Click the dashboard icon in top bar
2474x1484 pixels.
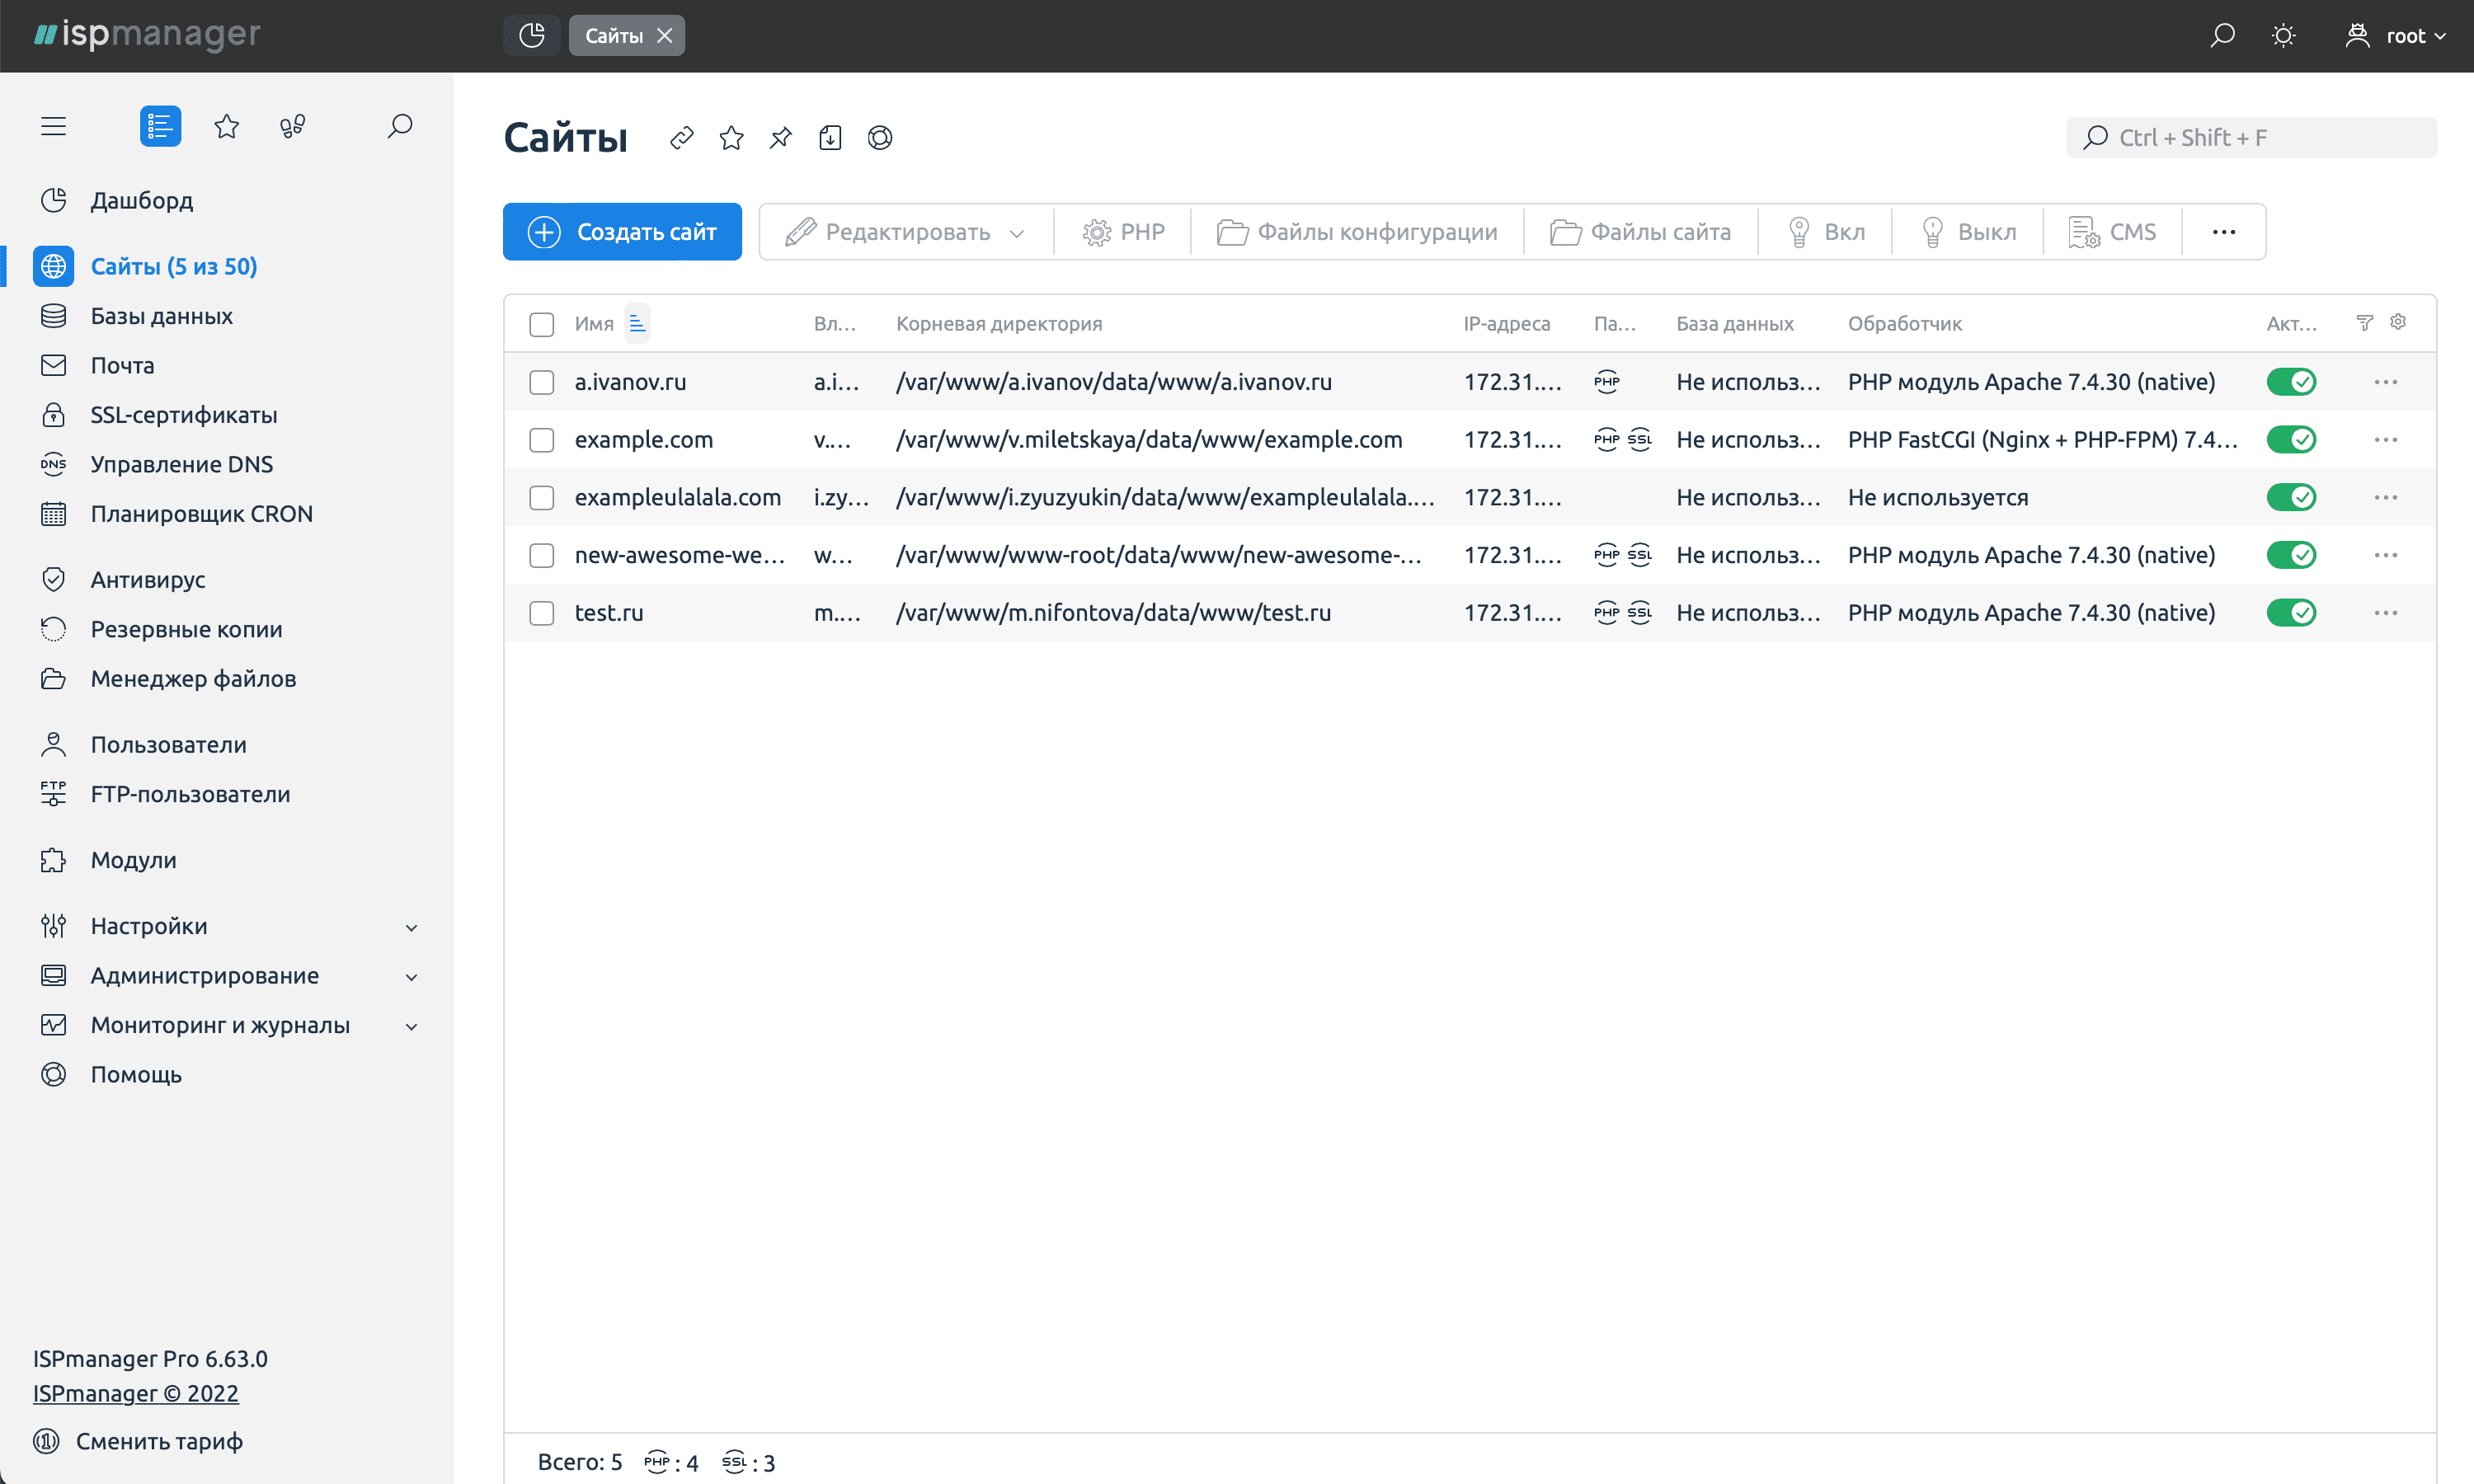[x=532, y=36]
